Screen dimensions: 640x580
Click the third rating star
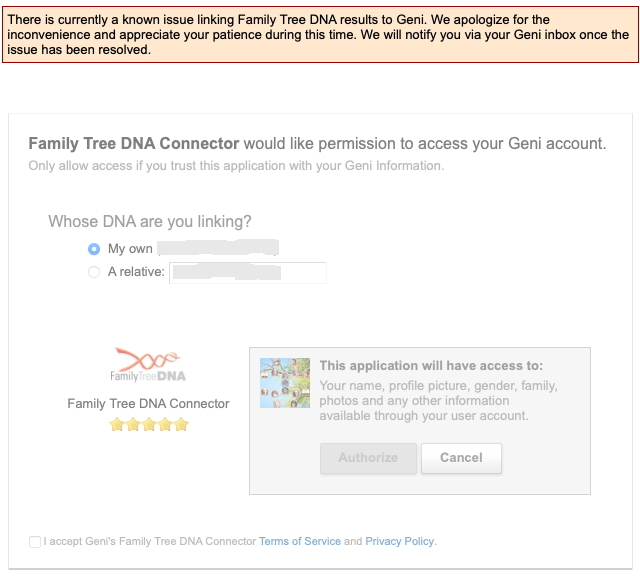tap(148, 424)
